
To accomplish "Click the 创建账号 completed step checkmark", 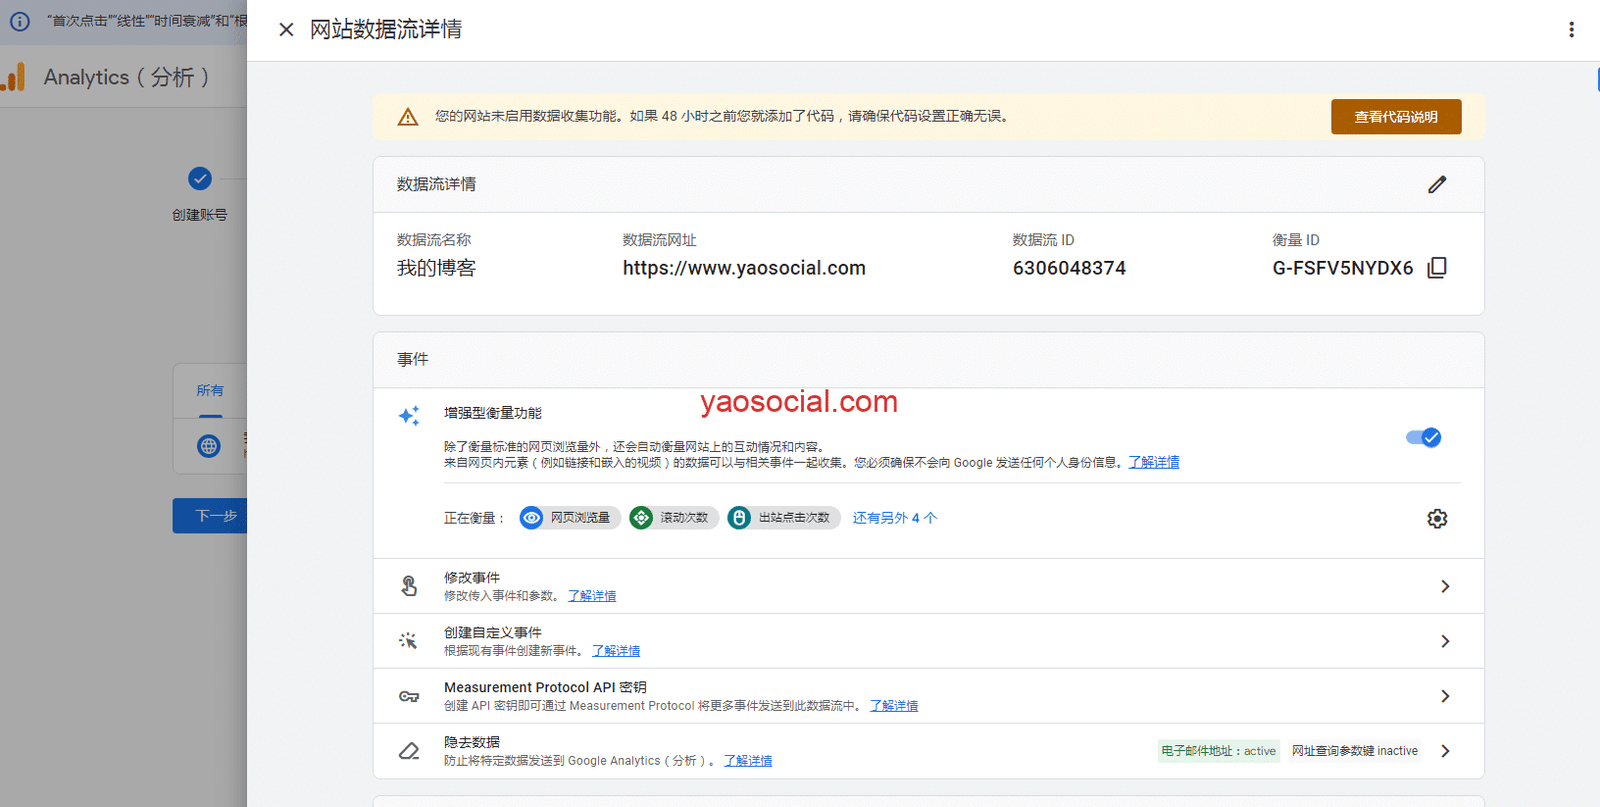I will pos(200,179).
